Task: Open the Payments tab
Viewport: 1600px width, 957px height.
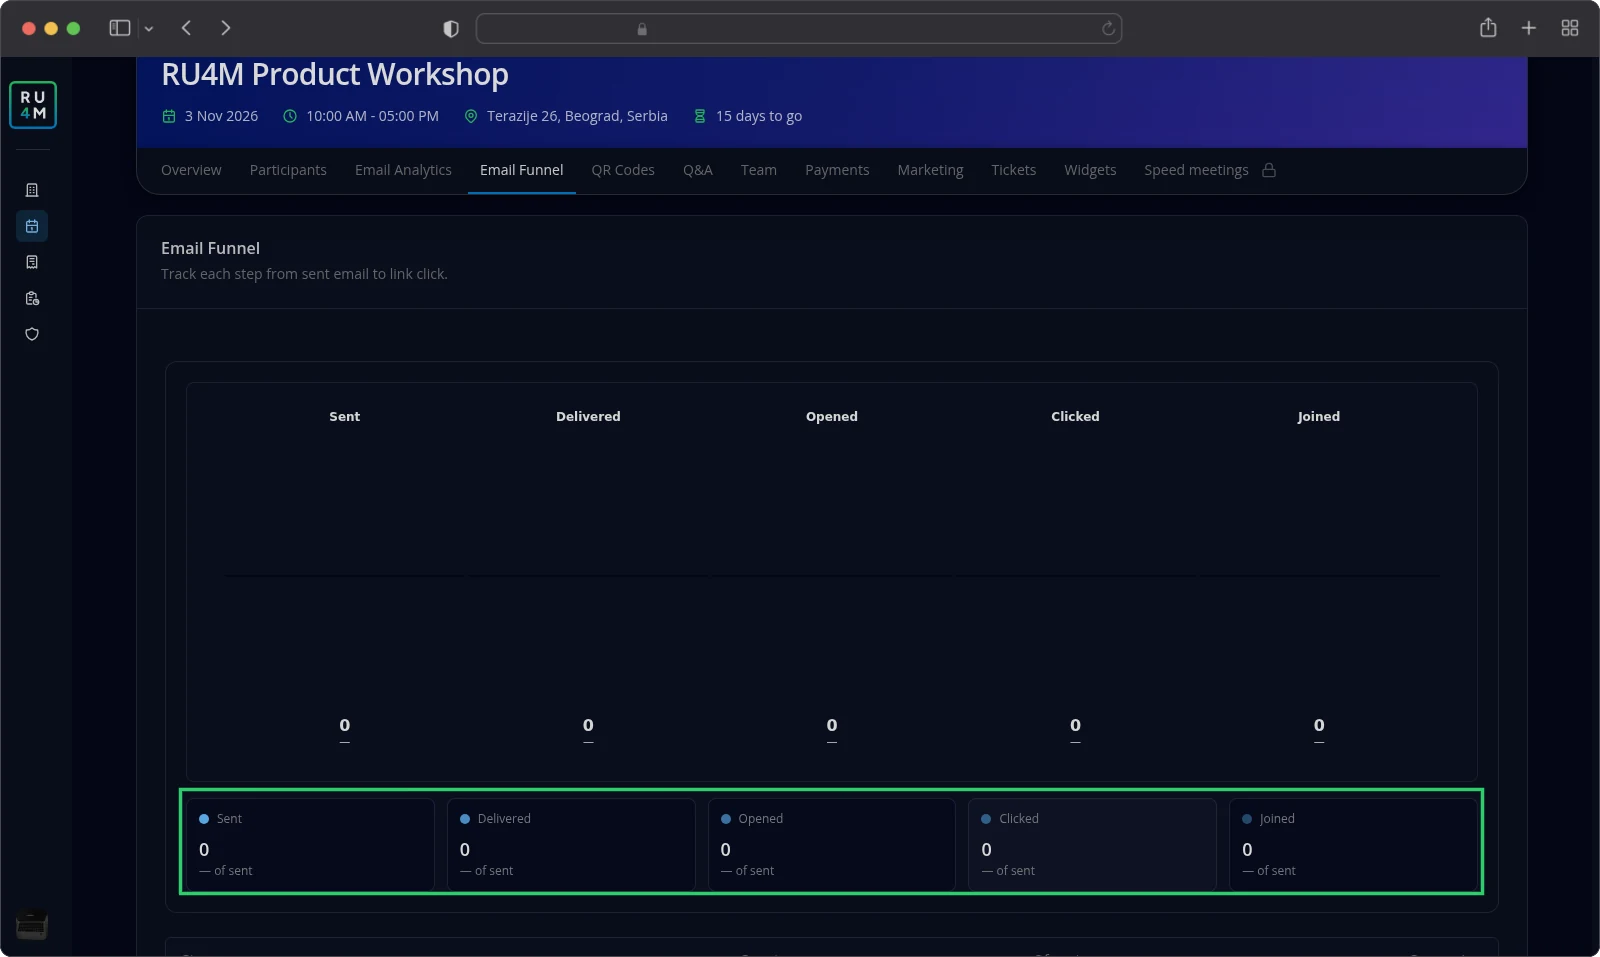Action: [837, 170]
